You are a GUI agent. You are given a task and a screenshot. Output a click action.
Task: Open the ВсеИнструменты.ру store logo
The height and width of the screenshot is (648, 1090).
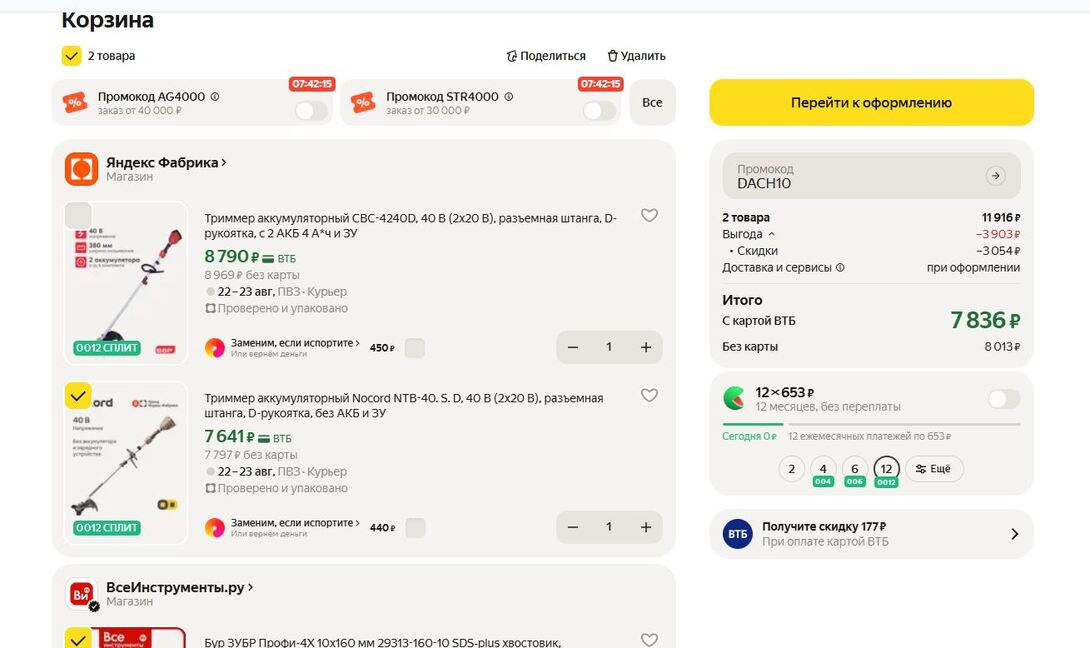(81, 594)
